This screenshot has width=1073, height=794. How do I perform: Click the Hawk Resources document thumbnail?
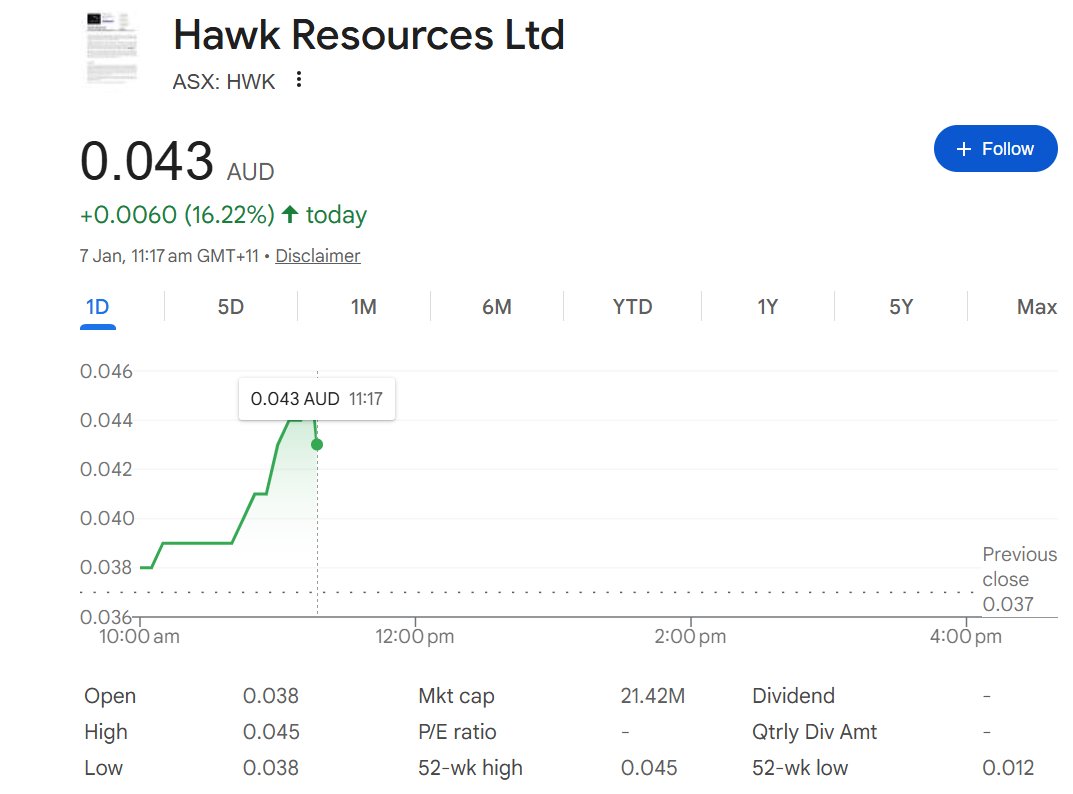112,48
